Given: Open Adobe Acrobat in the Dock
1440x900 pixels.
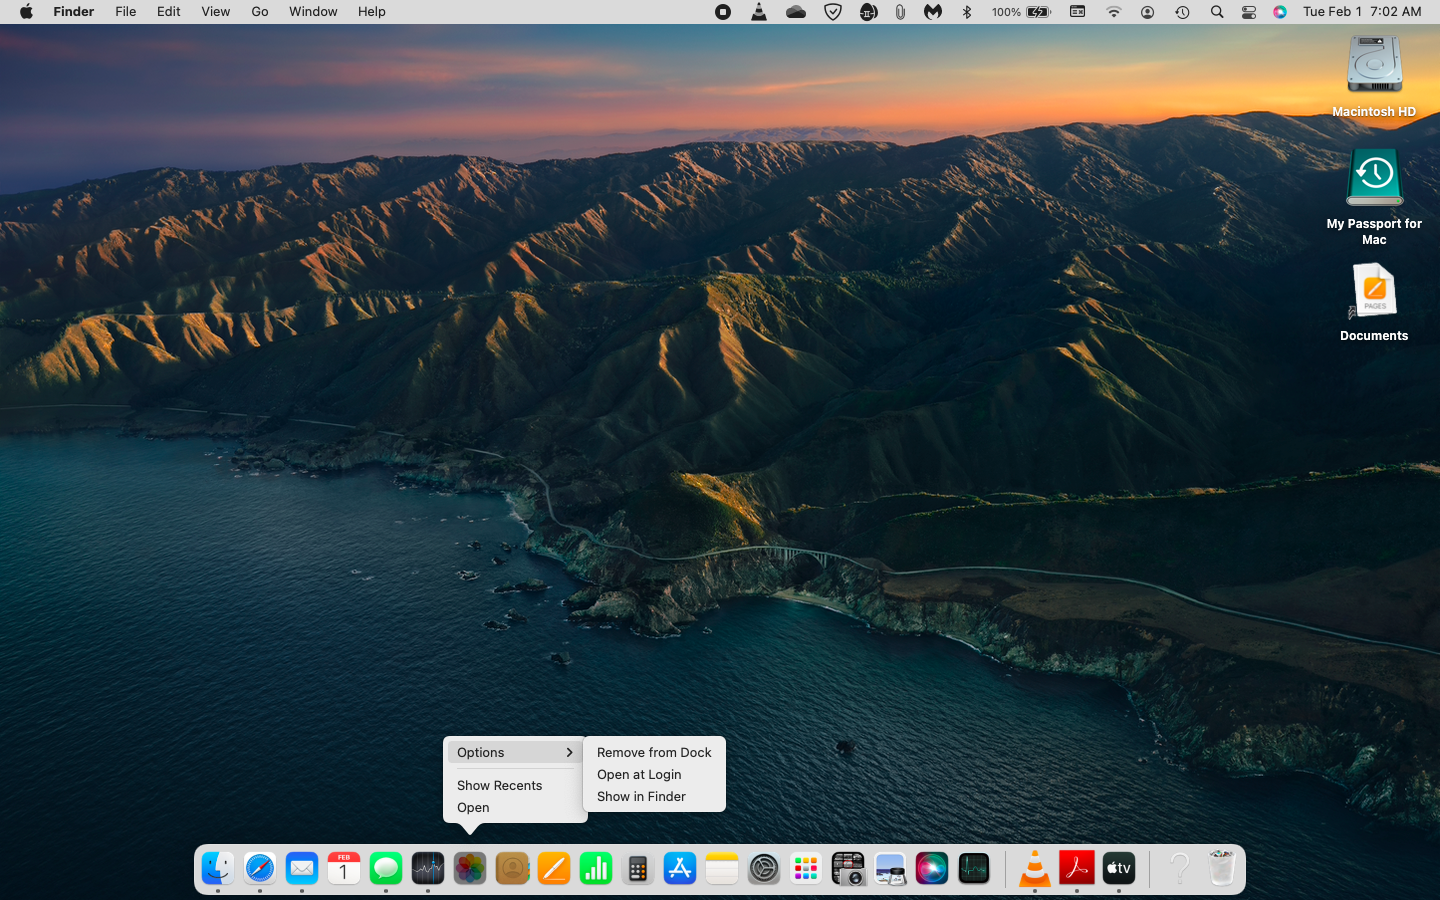Looking at the screenshot, I should tap(1077, 868).
